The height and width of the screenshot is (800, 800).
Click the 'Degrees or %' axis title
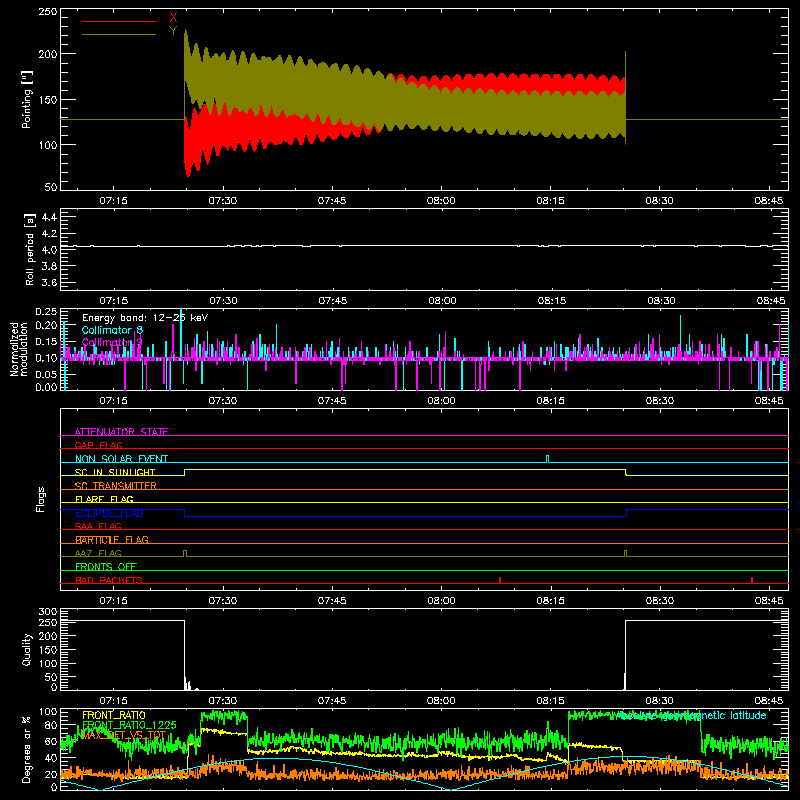click(x=26, y=750)
